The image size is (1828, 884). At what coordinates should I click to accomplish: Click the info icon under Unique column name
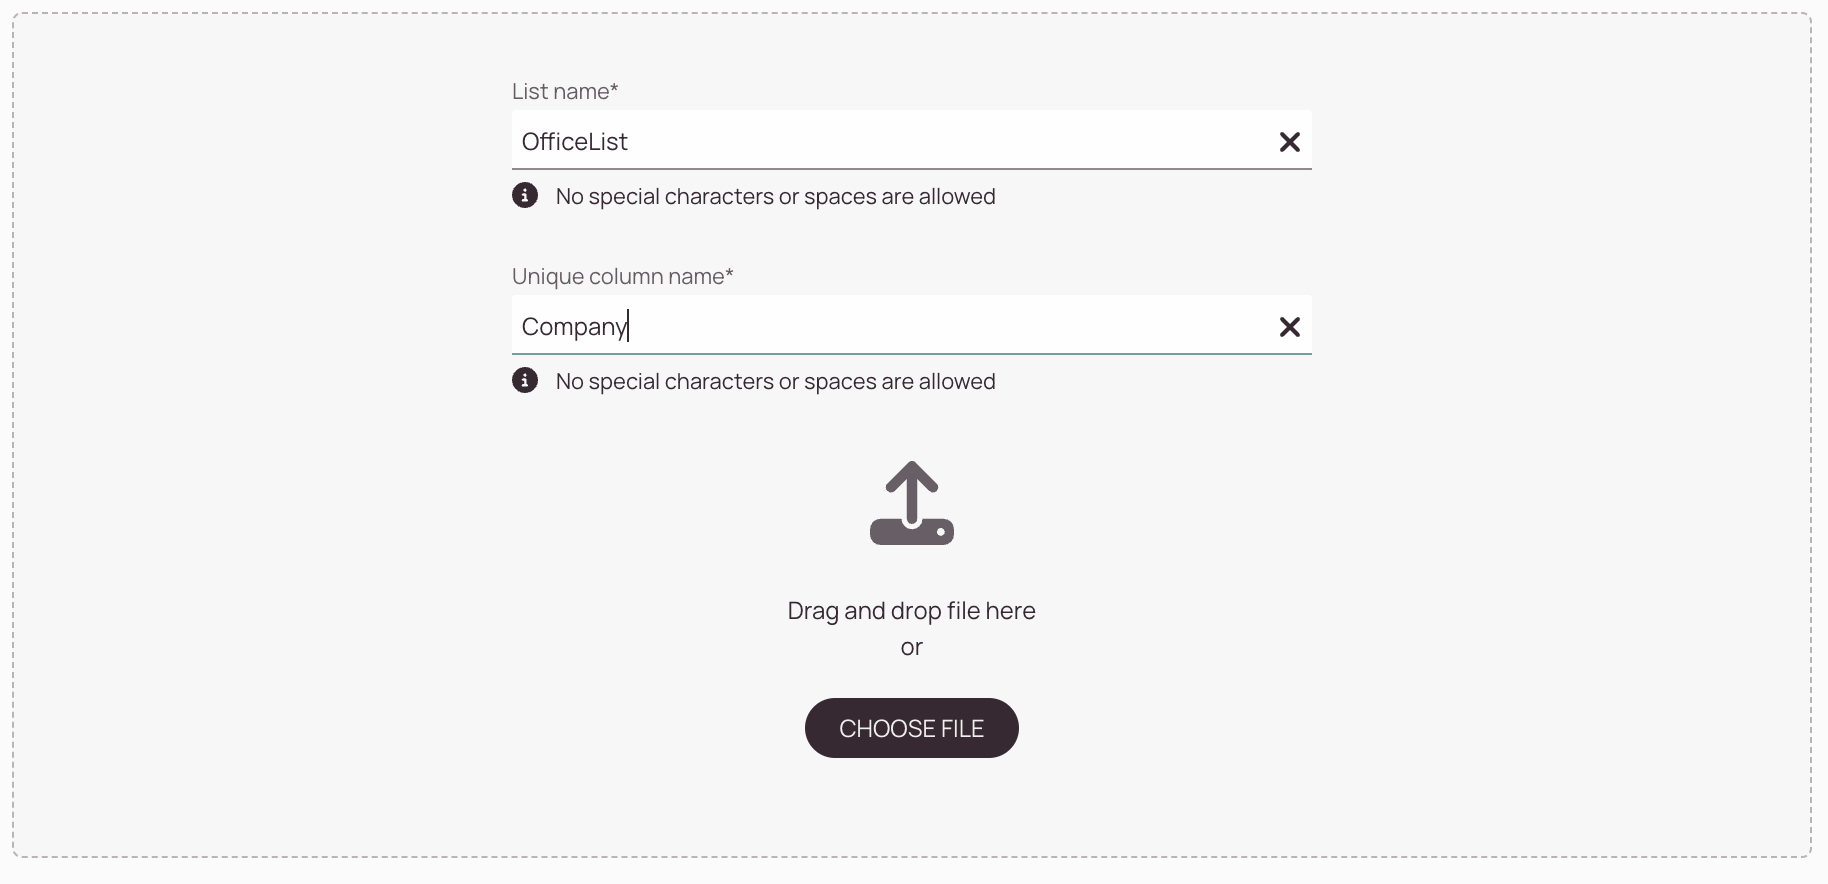point(525,380)
